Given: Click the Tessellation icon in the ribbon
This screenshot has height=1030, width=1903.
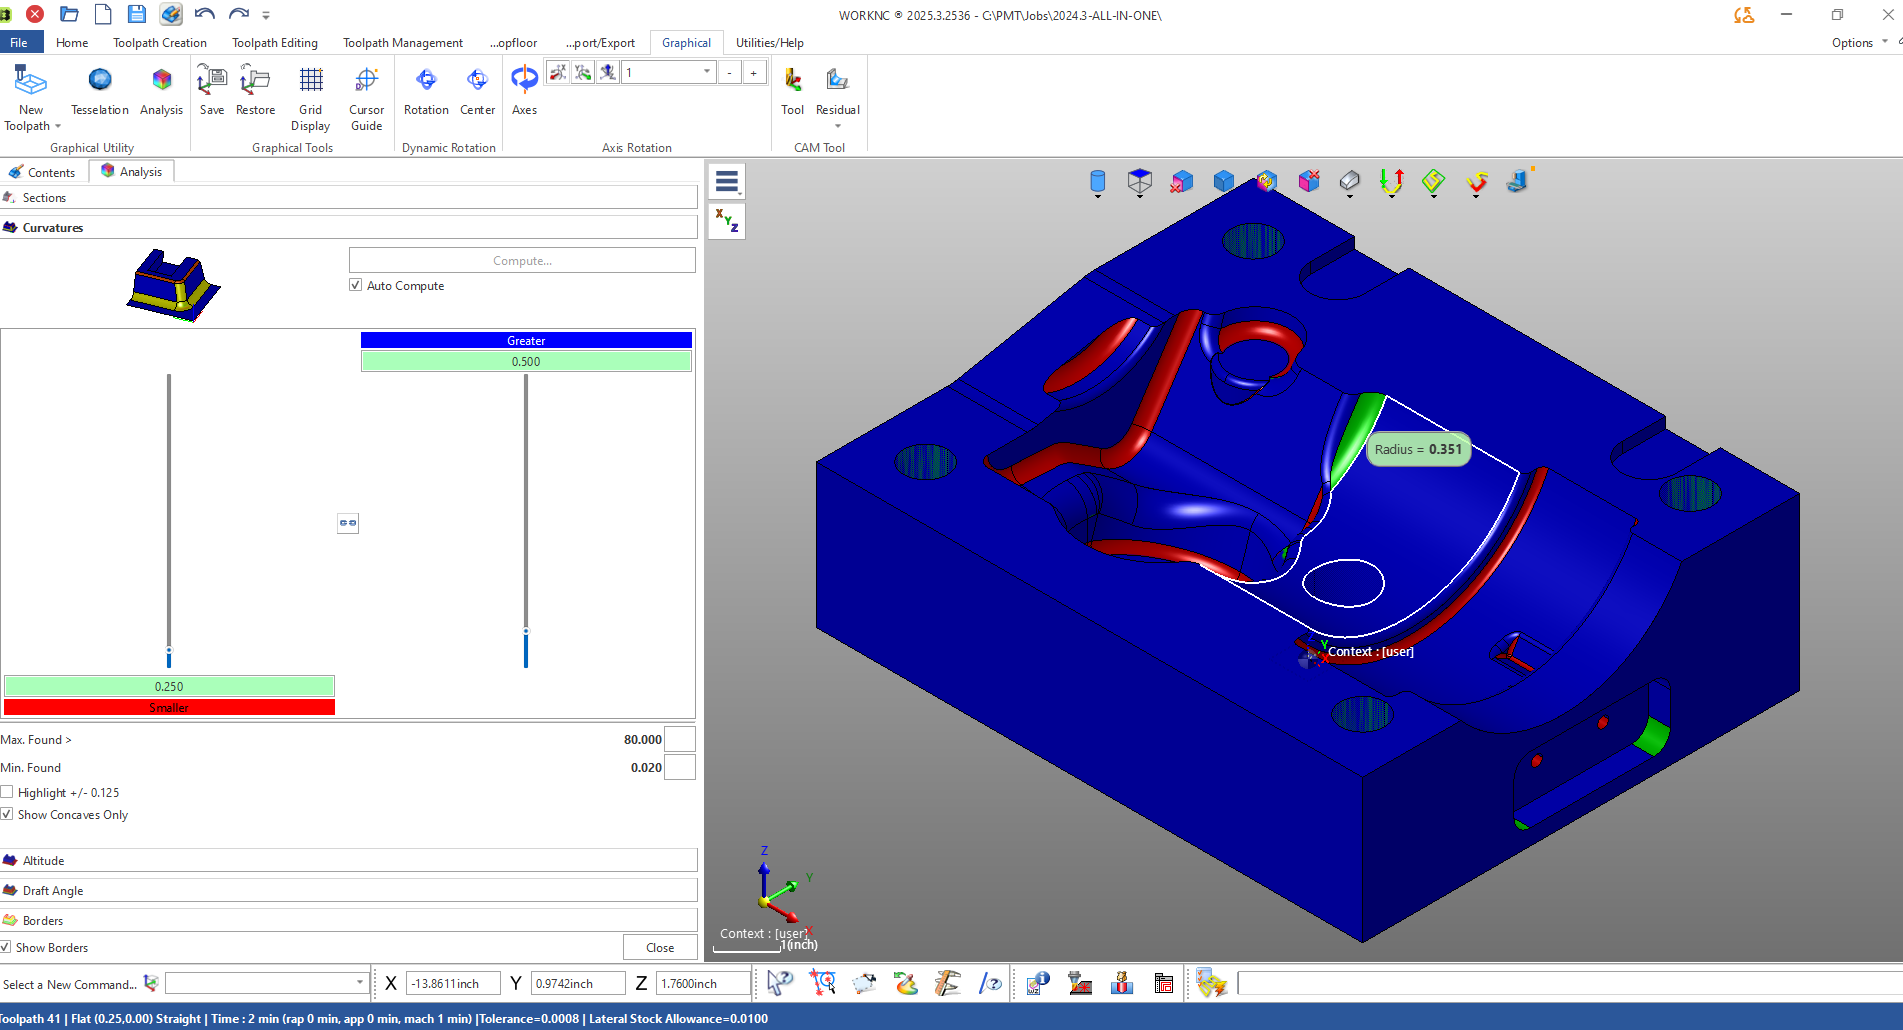Looking at the screenshot, I should [x=99, y=81].
